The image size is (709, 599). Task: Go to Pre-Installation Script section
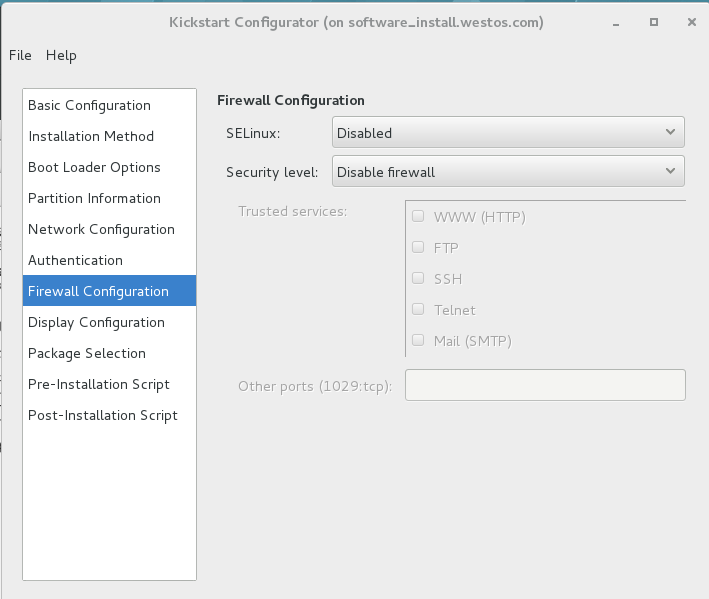coord(99,384)
